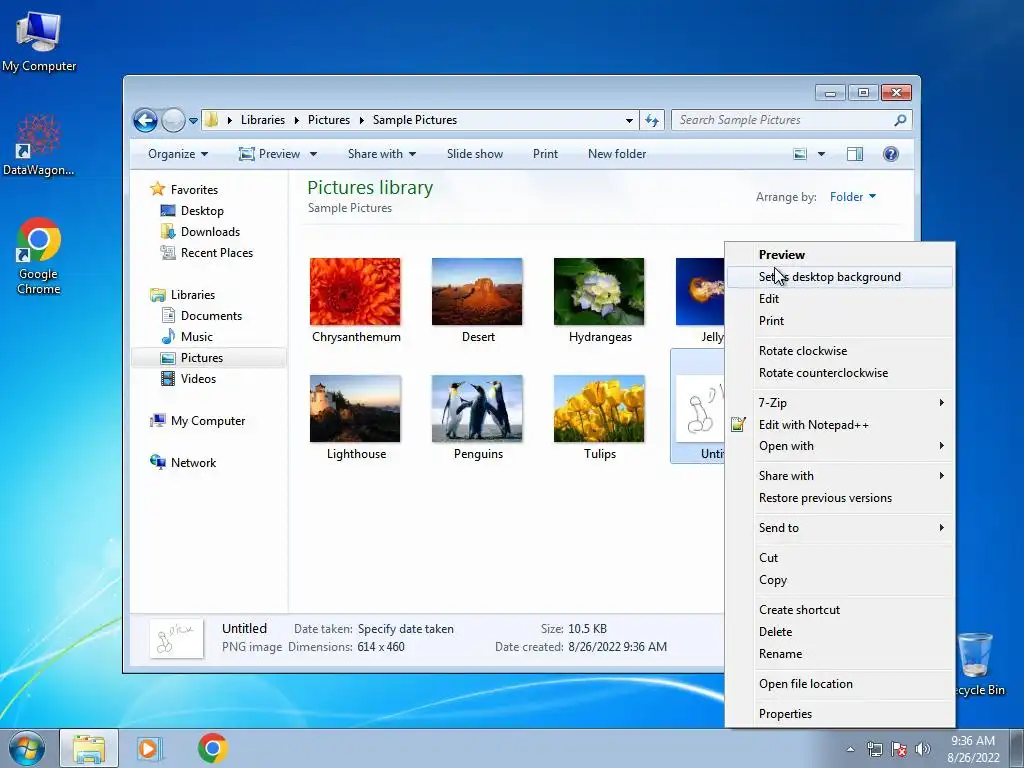Choose Delete from the context menu

click(840, 632)
